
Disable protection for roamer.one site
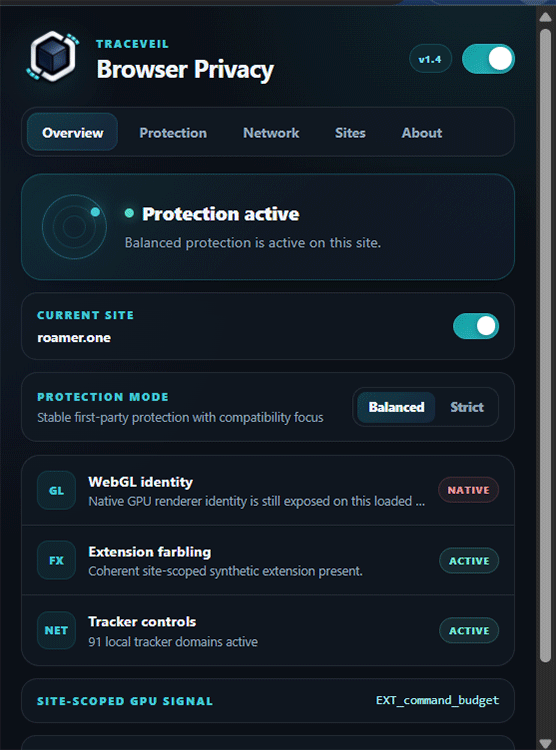(476, 326)
